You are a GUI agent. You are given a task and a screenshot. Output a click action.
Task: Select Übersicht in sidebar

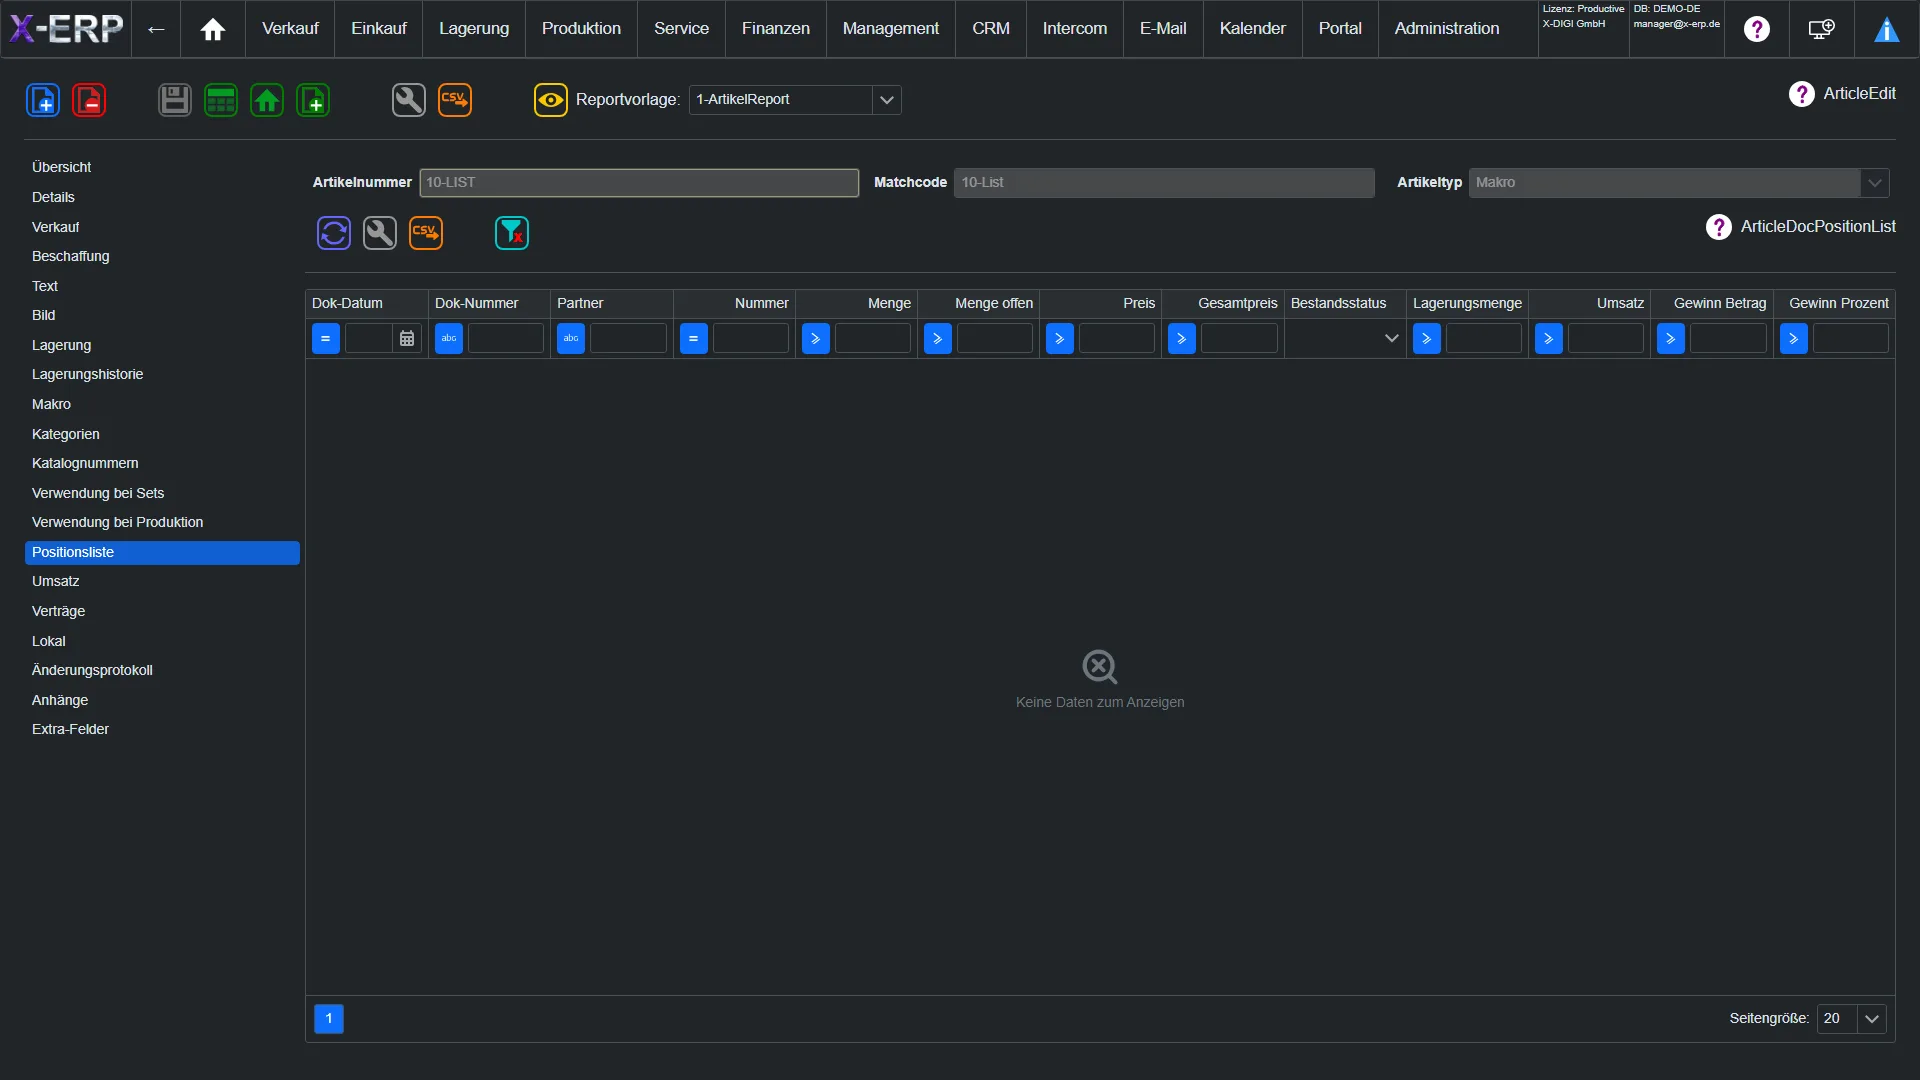tap(162, 168)
